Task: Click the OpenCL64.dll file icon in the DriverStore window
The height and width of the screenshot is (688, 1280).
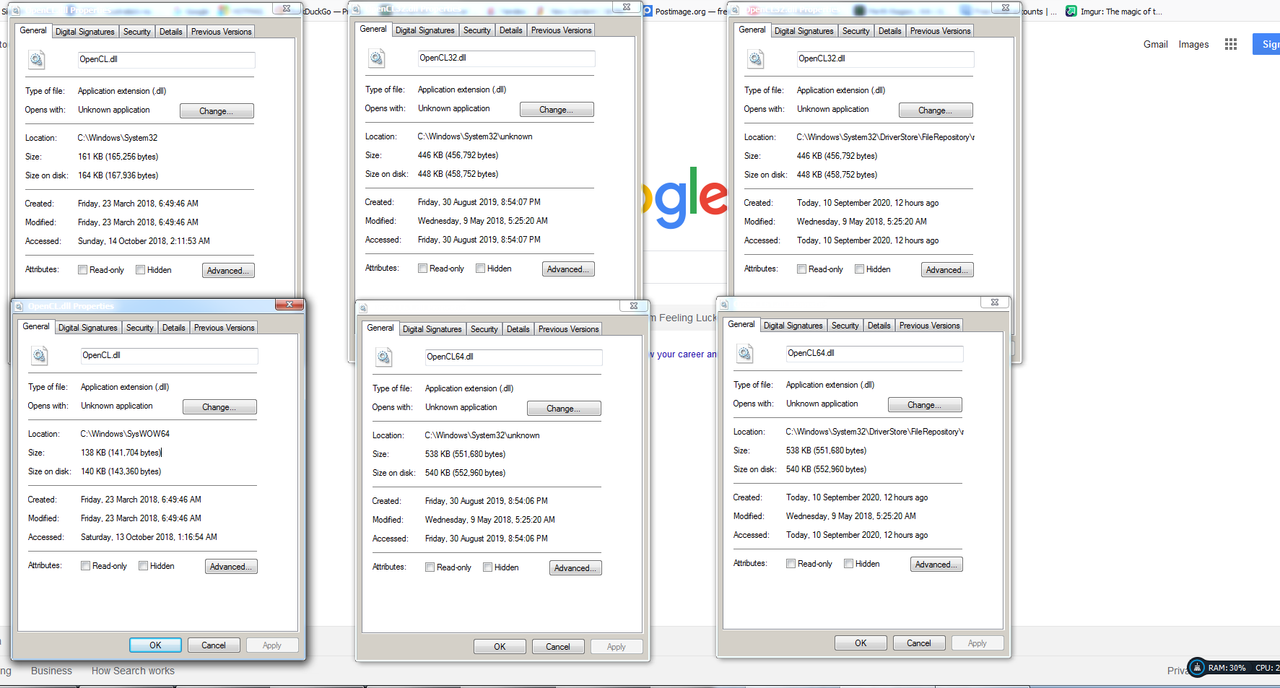Action: [x=745, y=353]
